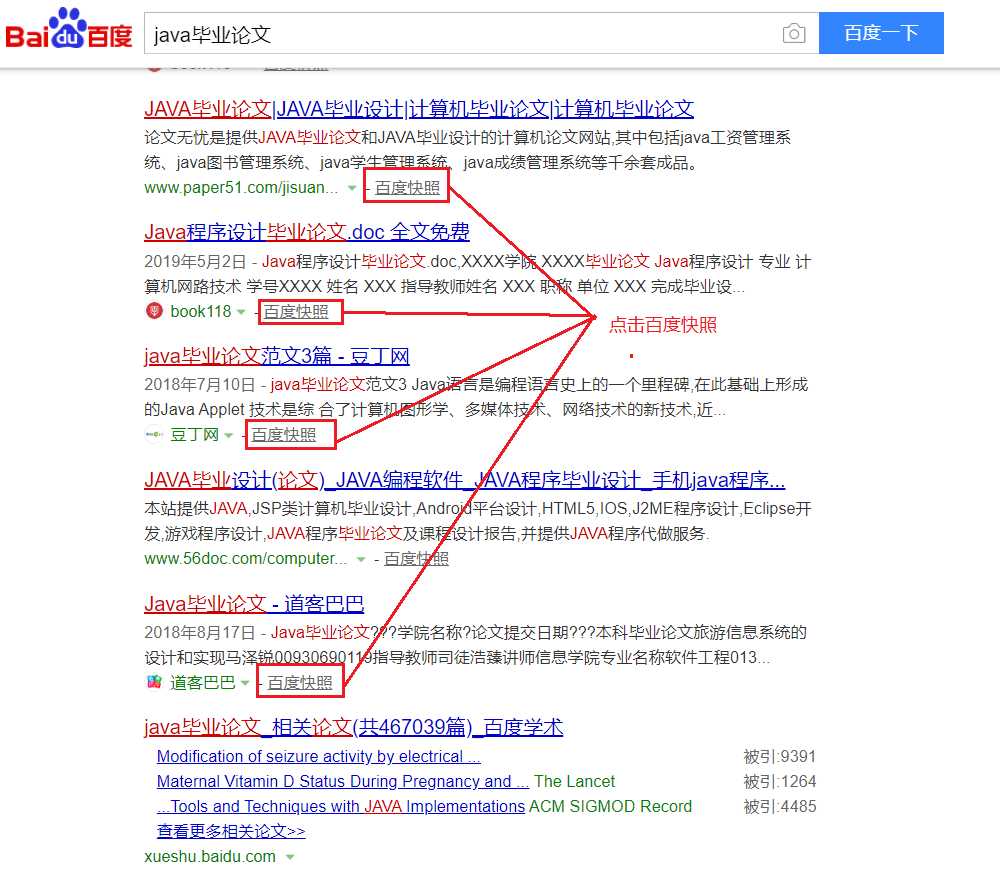
Task: Open paper Modification of seizure activity by electrical
Action: [x=318, y=757]
